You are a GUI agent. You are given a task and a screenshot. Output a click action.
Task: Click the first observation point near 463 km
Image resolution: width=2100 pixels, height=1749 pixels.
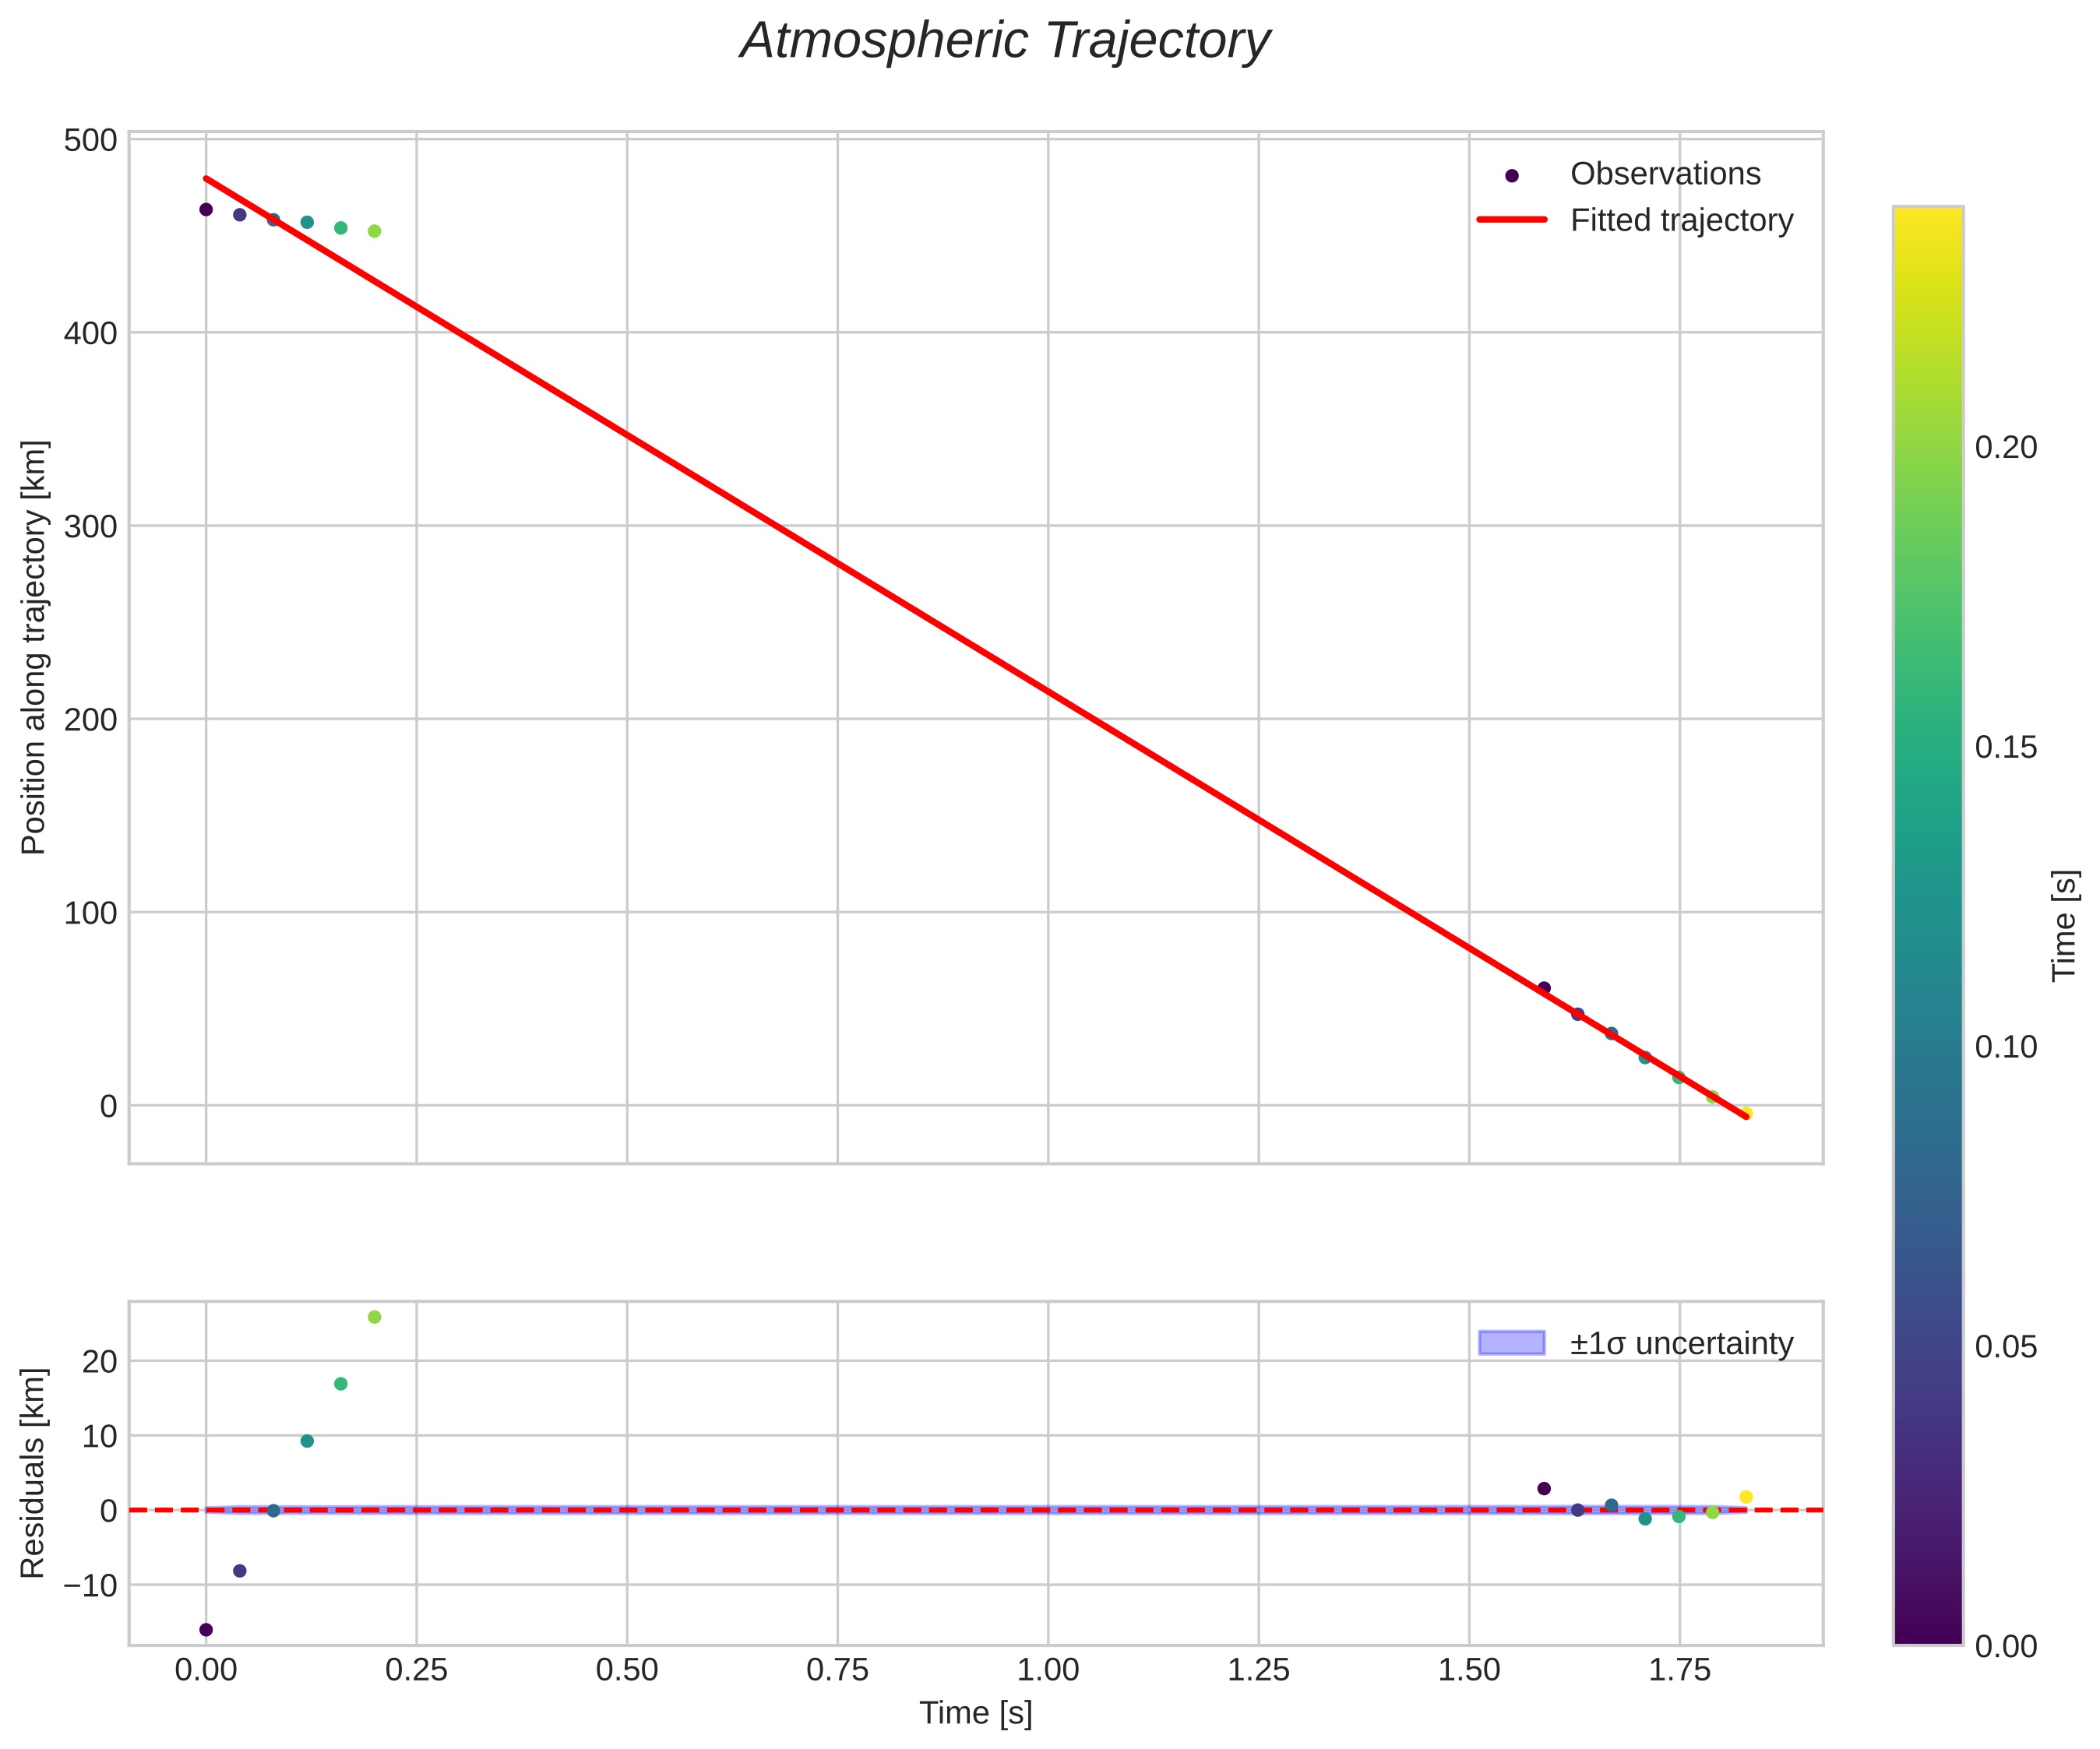coord(206,209)
